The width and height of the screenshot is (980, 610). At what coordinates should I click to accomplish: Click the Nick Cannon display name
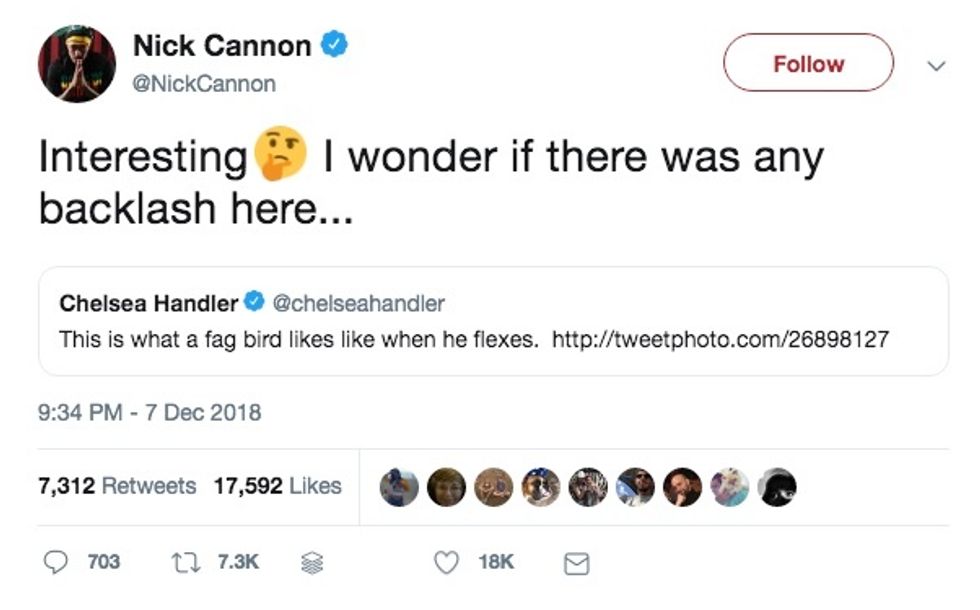222,46
